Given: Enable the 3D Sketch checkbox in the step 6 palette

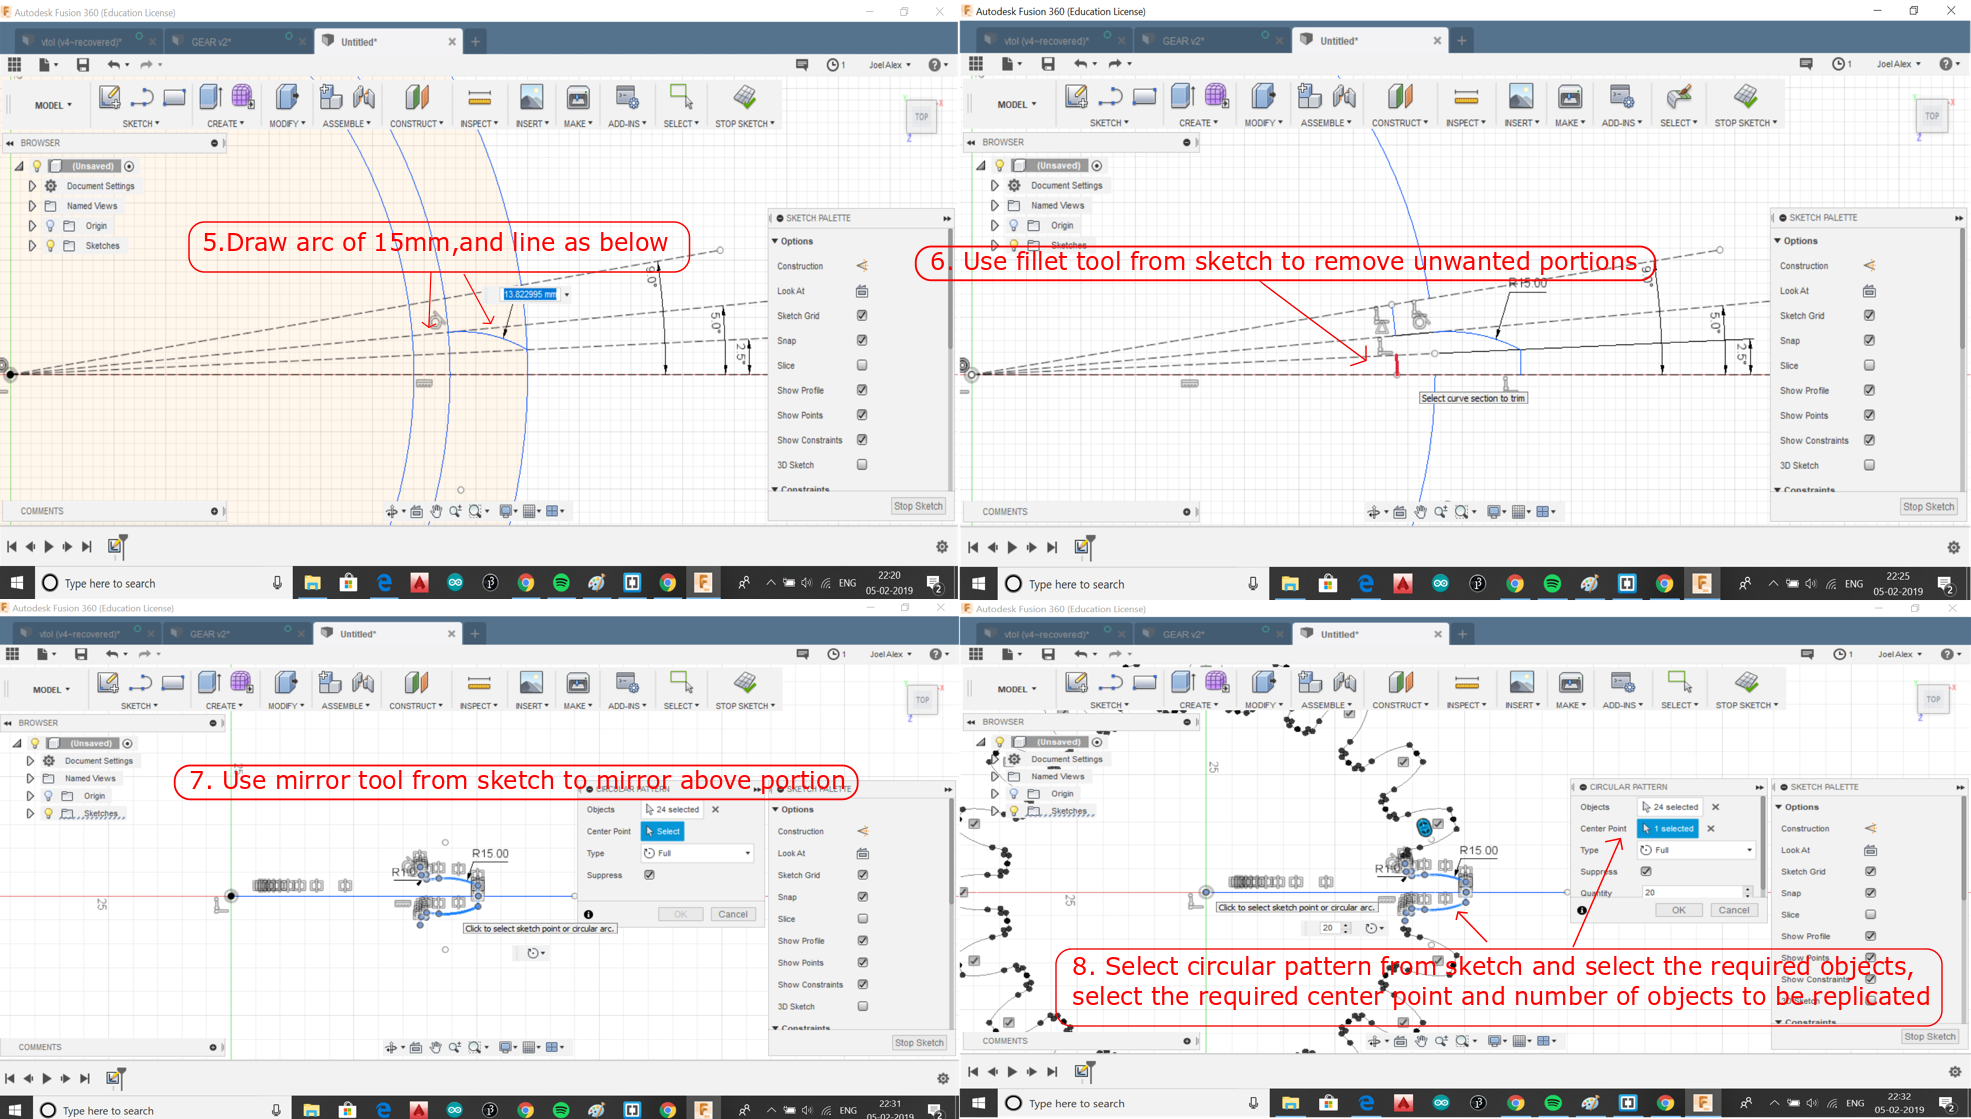Looking at the screenshot, I should (1869, 465).
